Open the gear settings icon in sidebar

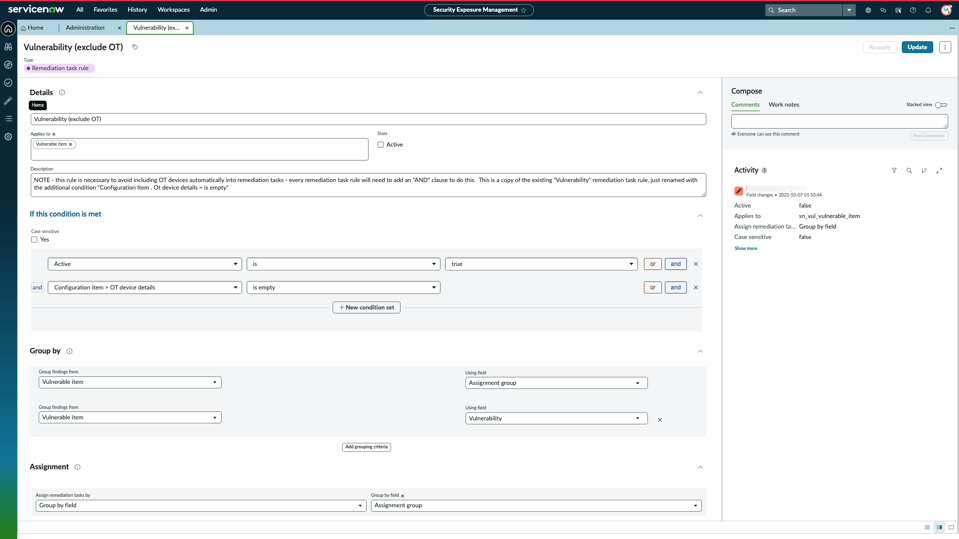[x=8, y=137]
